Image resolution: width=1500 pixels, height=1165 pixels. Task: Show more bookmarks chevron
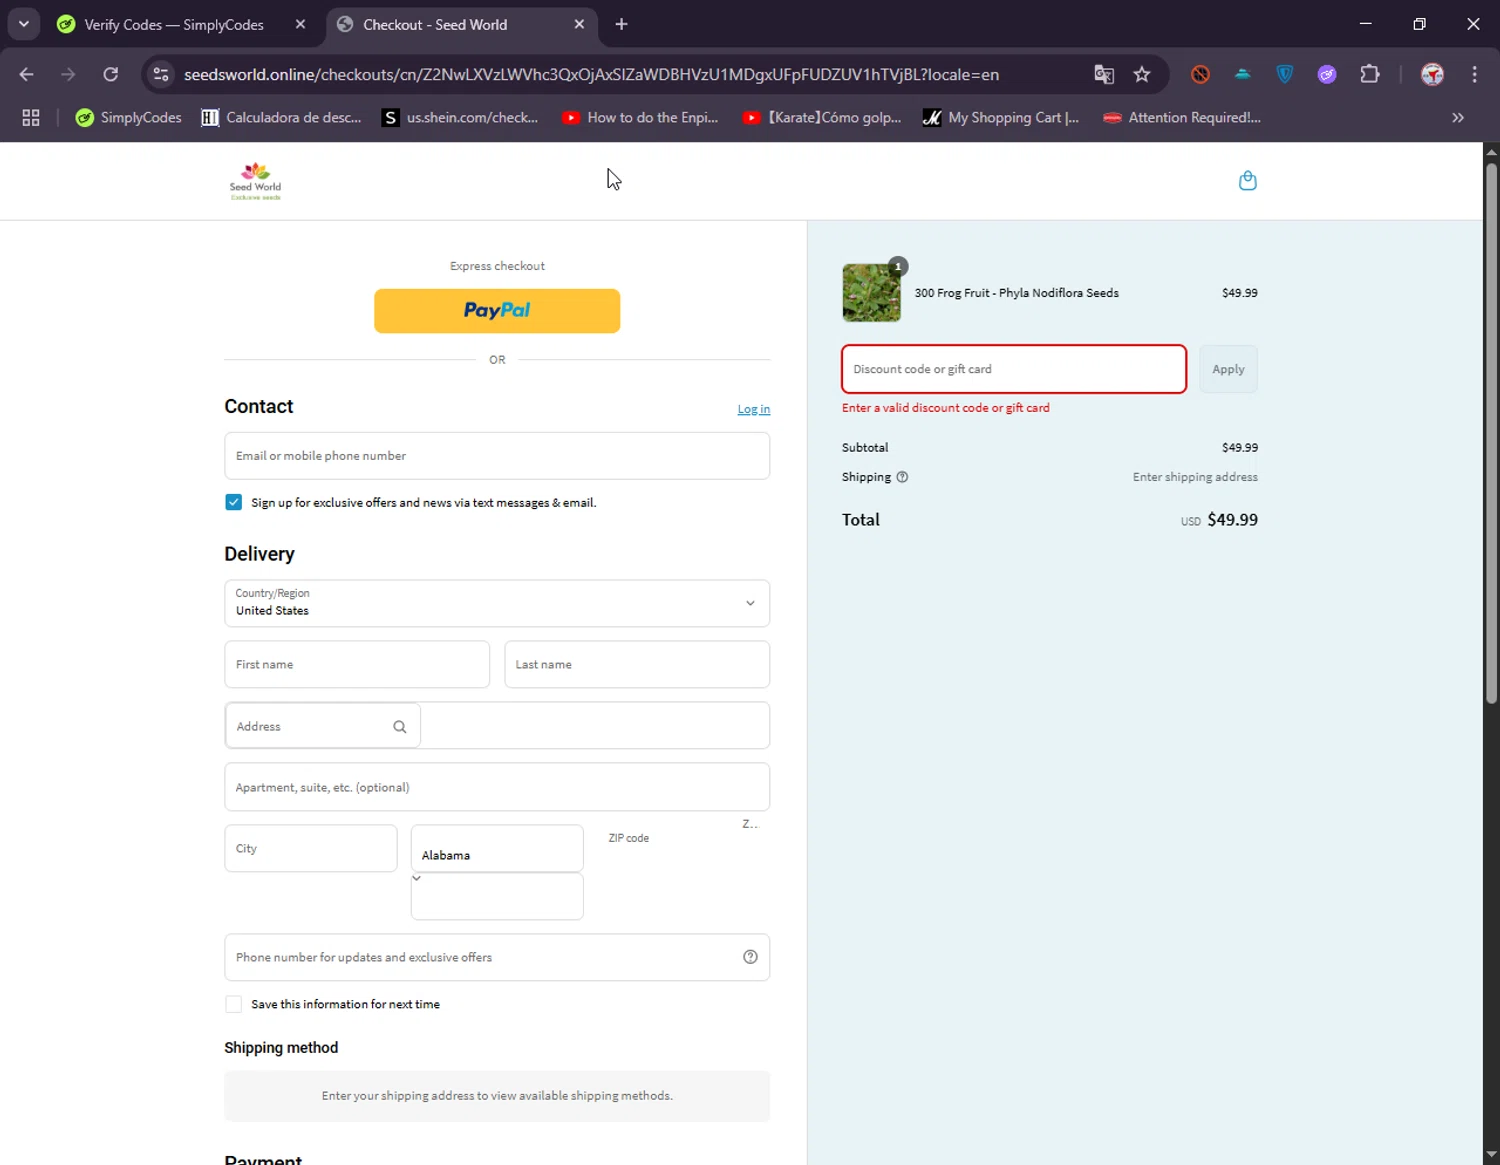tap(1458, 118)
